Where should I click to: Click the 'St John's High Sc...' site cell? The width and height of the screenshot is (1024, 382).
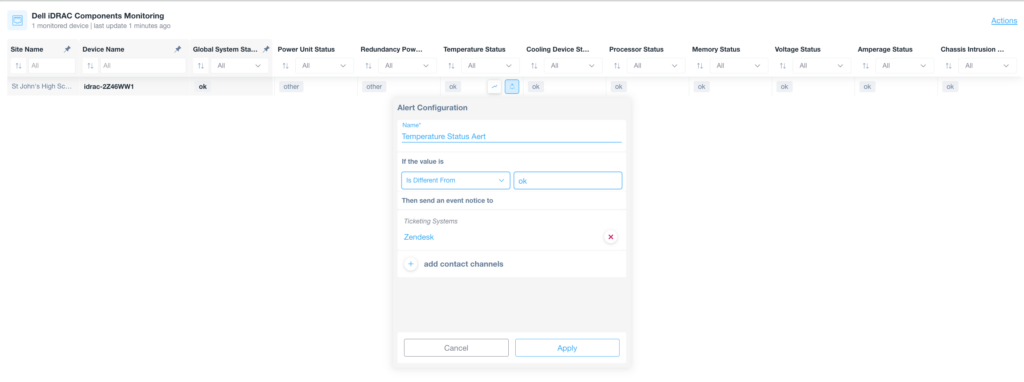(x=42, y=86)
